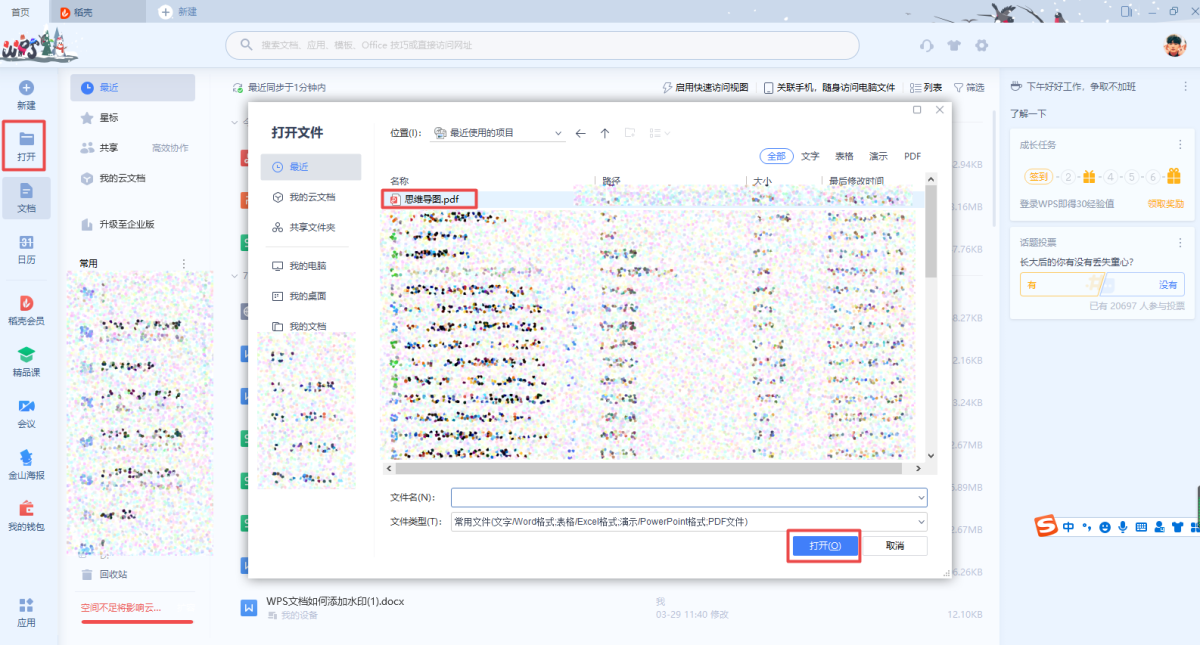Select the 表格 file type filter
The height and width of the screenshot is (645, 1200).
tap(844, 156)
